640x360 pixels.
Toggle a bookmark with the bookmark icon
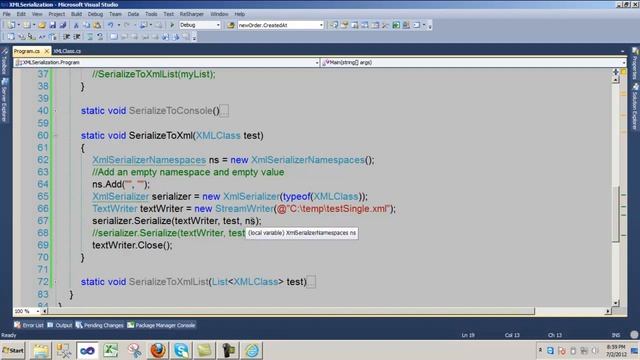(x=114, y=37)
